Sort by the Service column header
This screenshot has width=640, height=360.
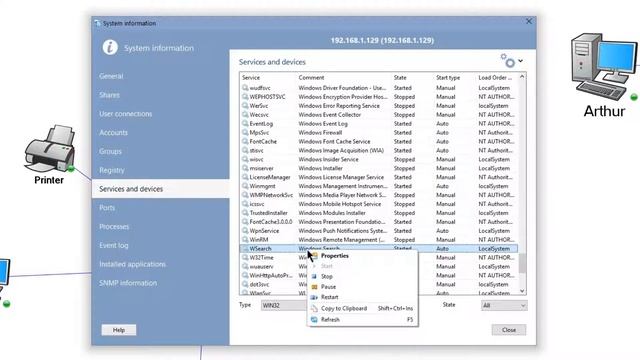[x=268, y=78]
